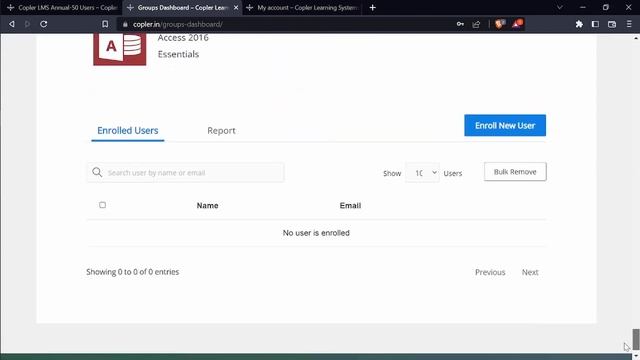Click the Previous pagination link
The height and width of the screenshot is (360, 640).
[490, 272]
